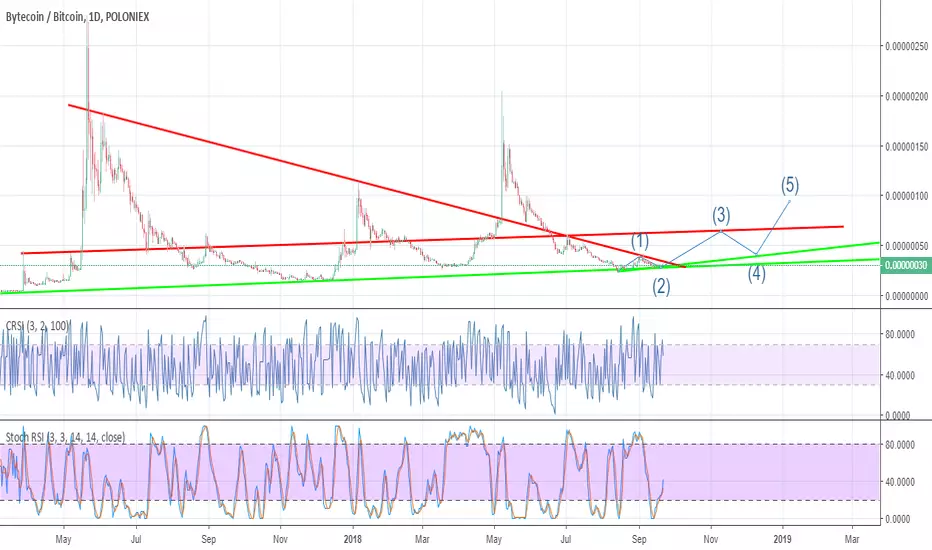Click the Stoch RSI 40.0000 axis value
The width and height of the screenshot is (932, 550).
(900, 482)
